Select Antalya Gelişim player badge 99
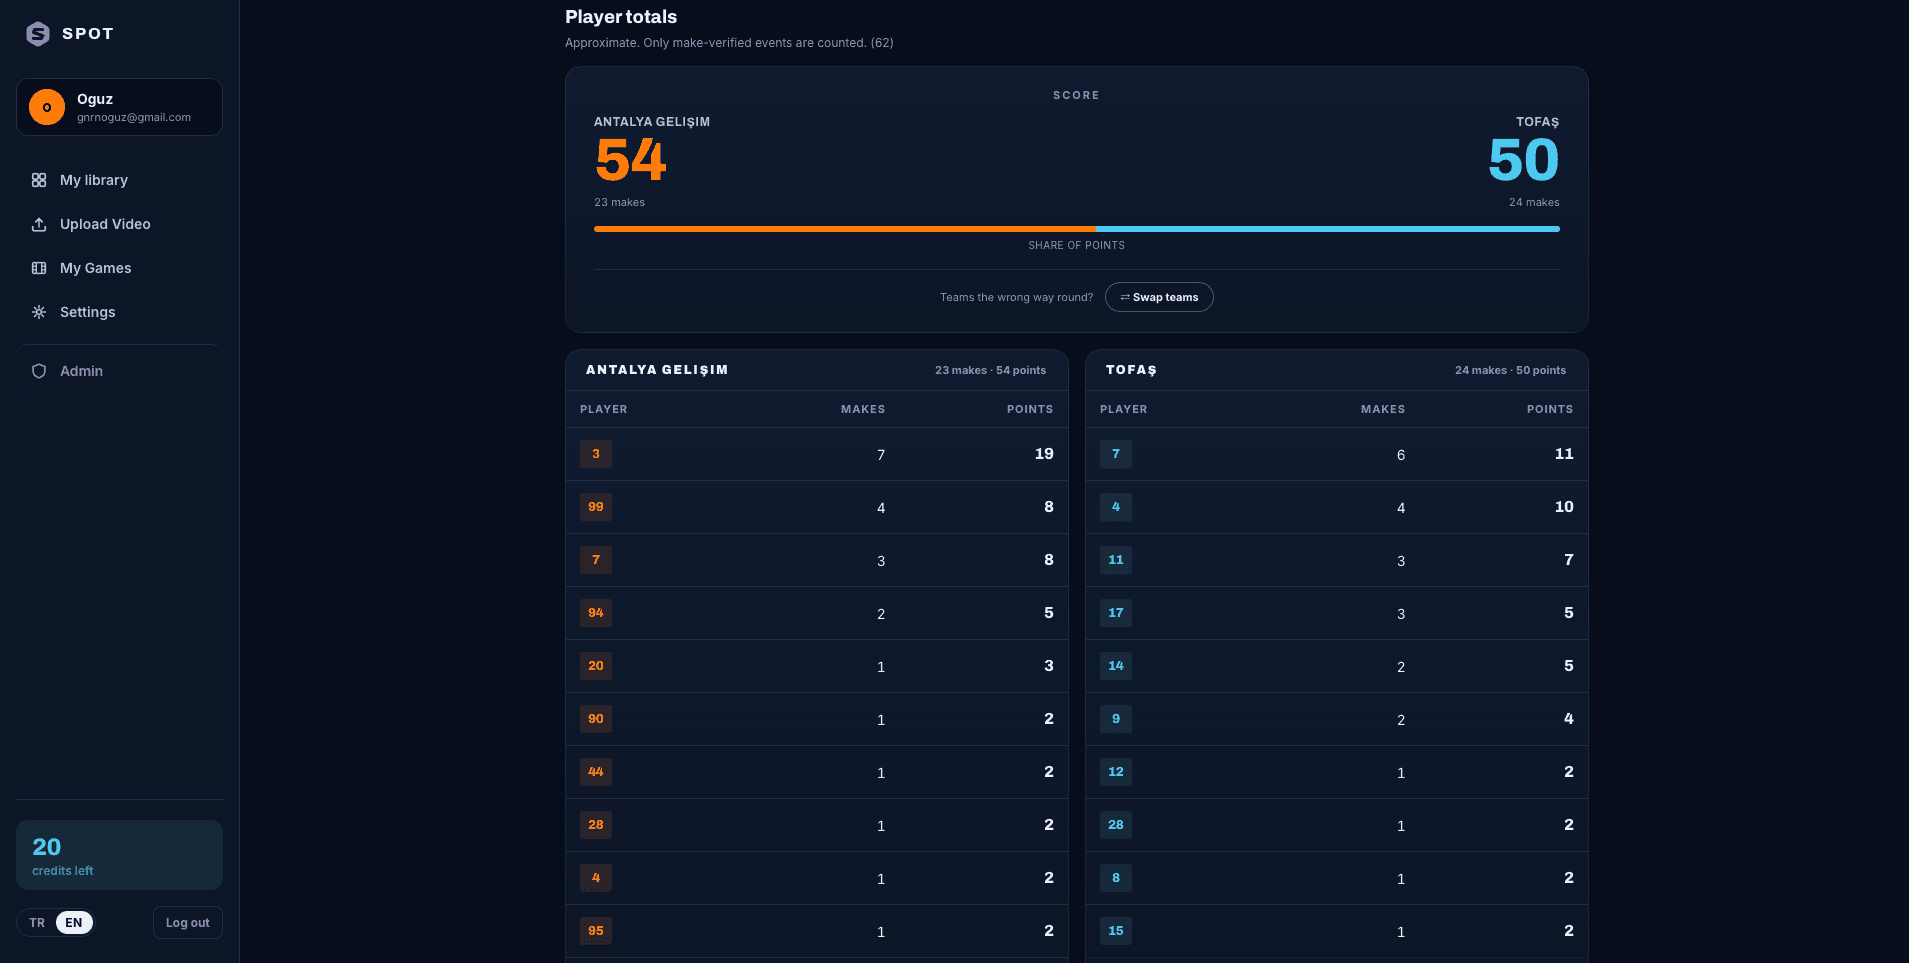 pyautogui.click(x=596, y=507)
